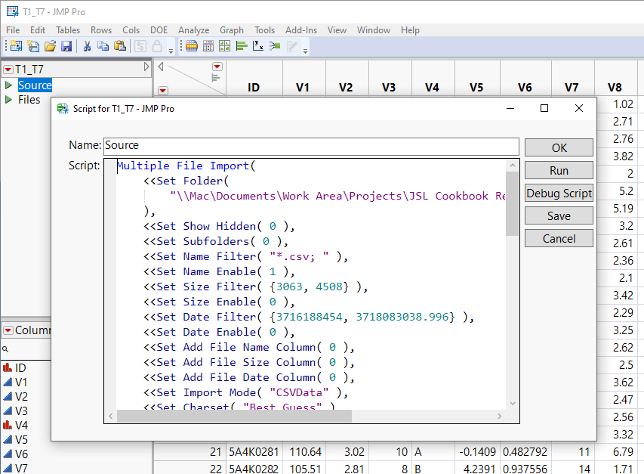Click the OK button in script dialog
Image resolution: width=644 pixels, height=474 pixels.
click(558, 148)
